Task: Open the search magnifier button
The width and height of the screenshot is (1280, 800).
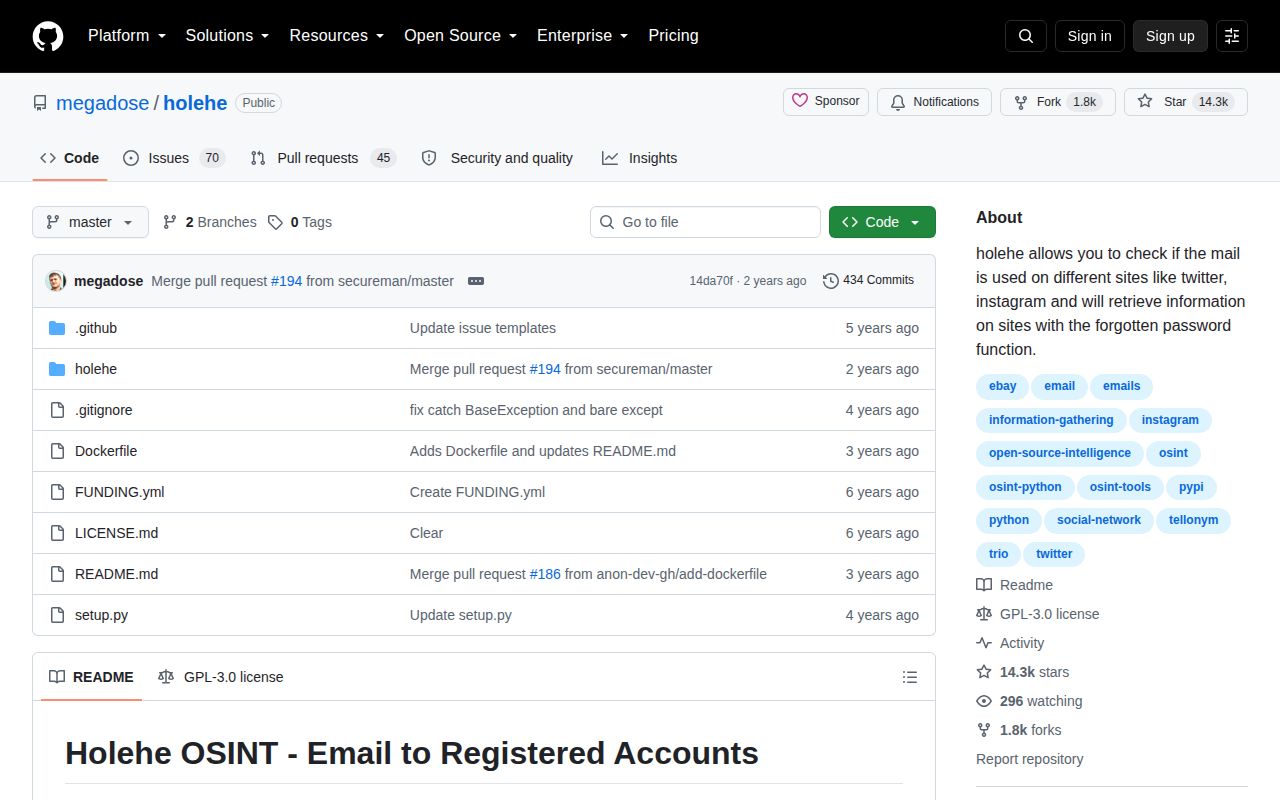Action: pos(1026,36)
